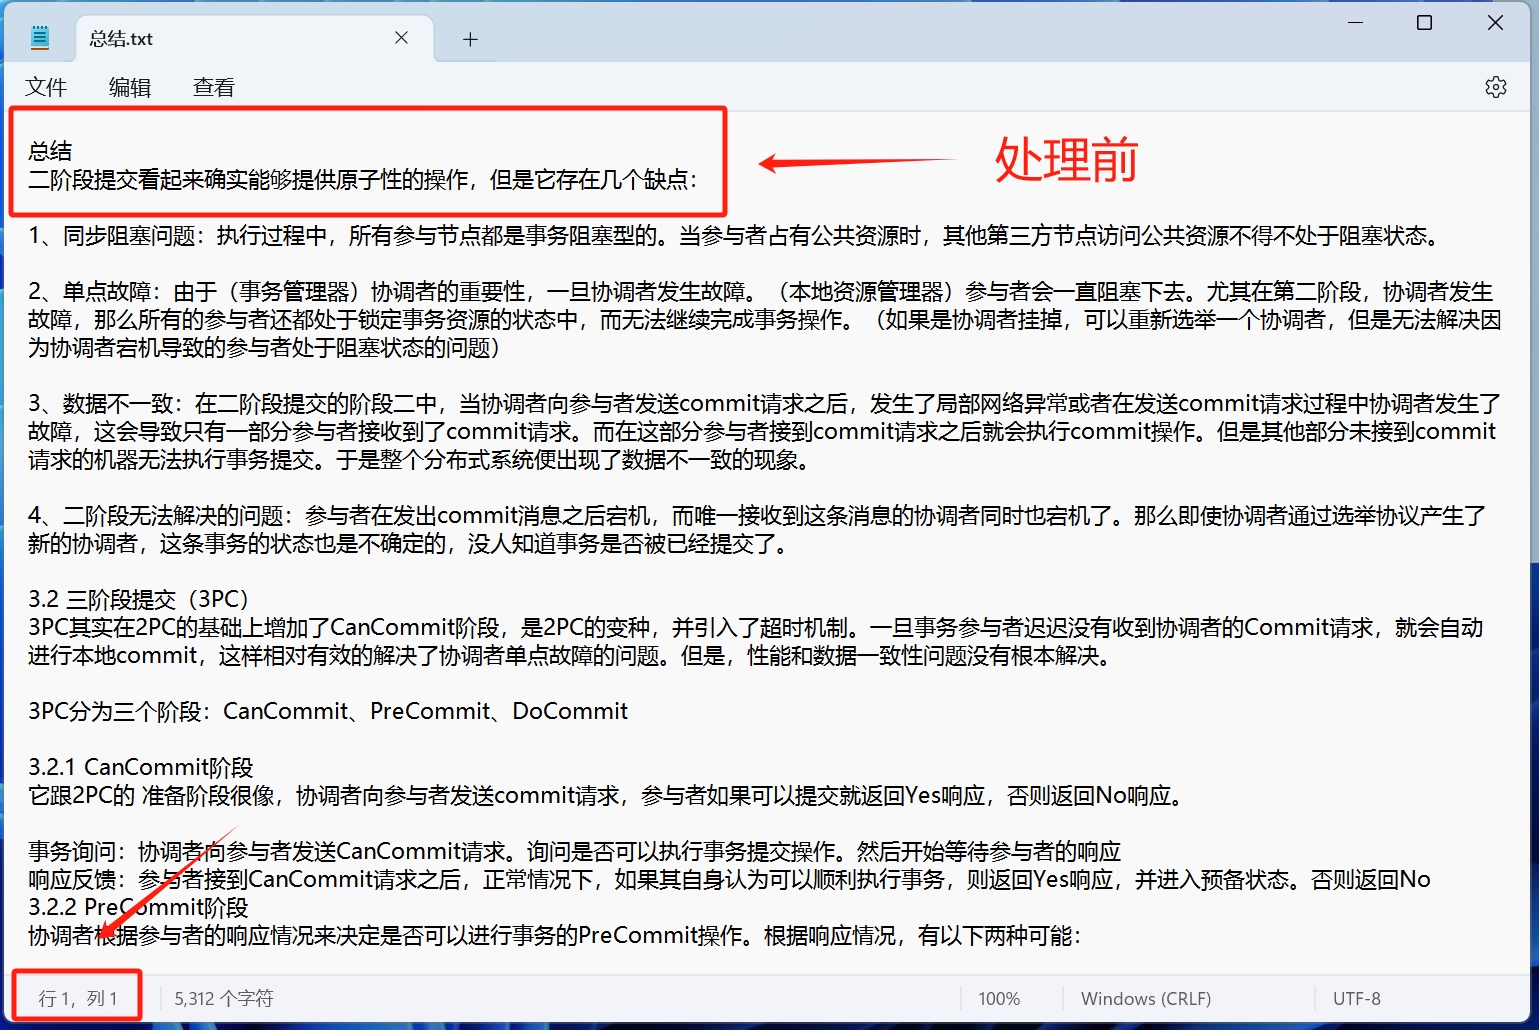Click the 3.2.1 CanCommit阶段 heading
This screenshot has height=1030, width=1539.
tap(139, 767)
